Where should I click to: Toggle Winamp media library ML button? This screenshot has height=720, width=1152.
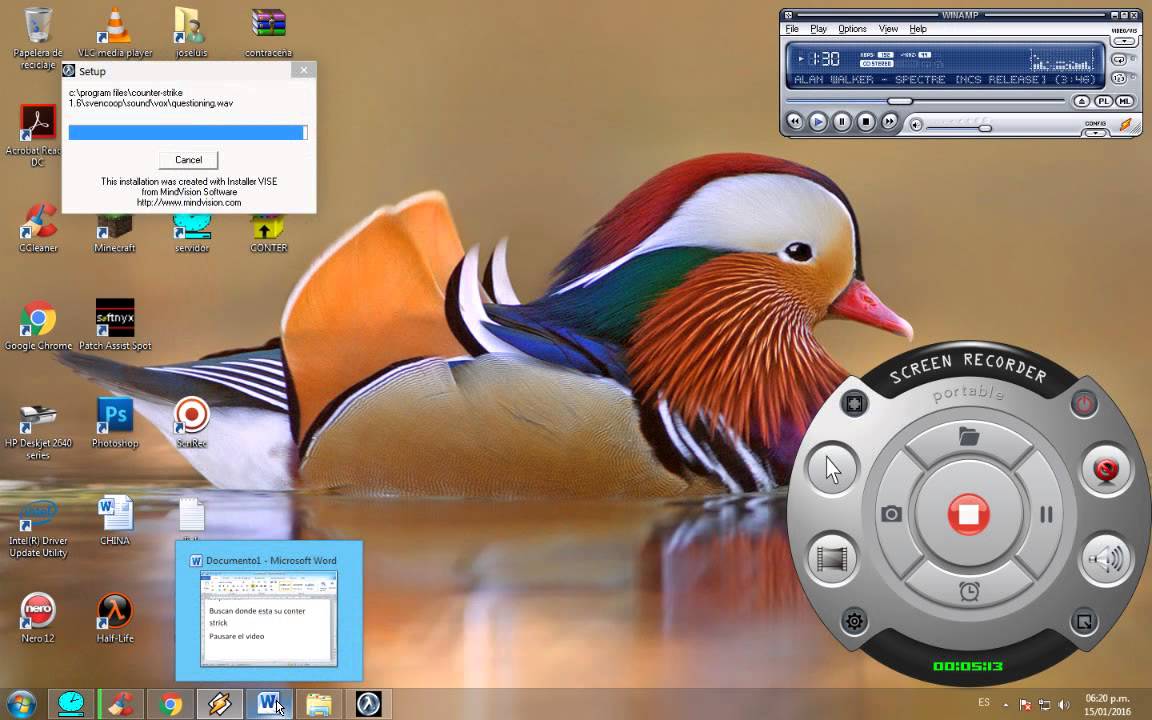pos(1124,101)
